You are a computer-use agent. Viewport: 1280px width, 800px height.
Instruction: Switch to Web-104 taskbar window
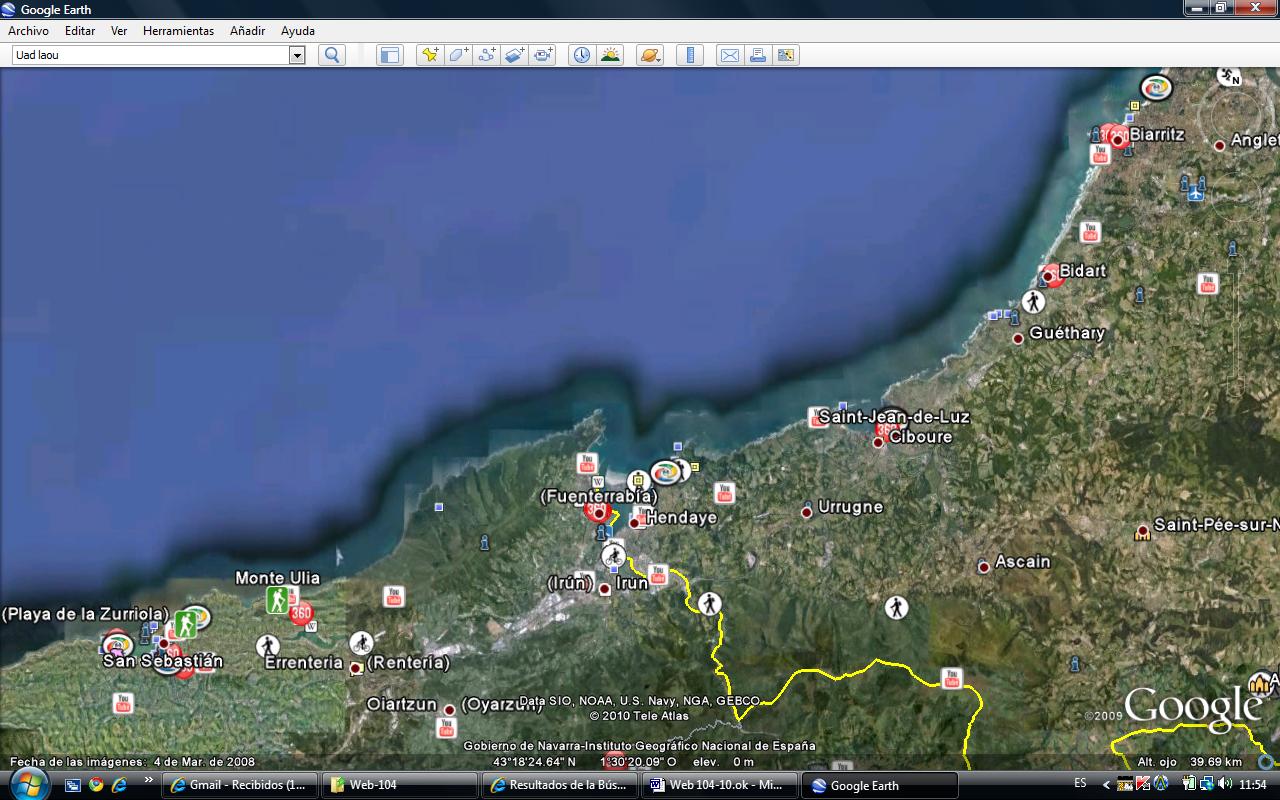pos(400,785)
